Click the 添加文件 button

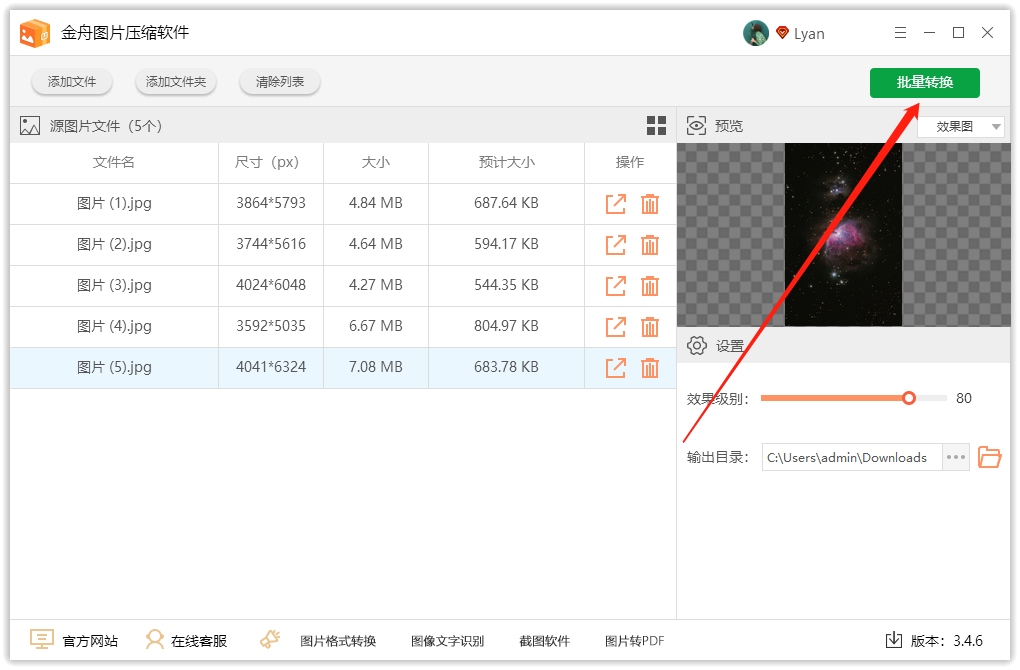pyautogui.click(x=71, y=82)
